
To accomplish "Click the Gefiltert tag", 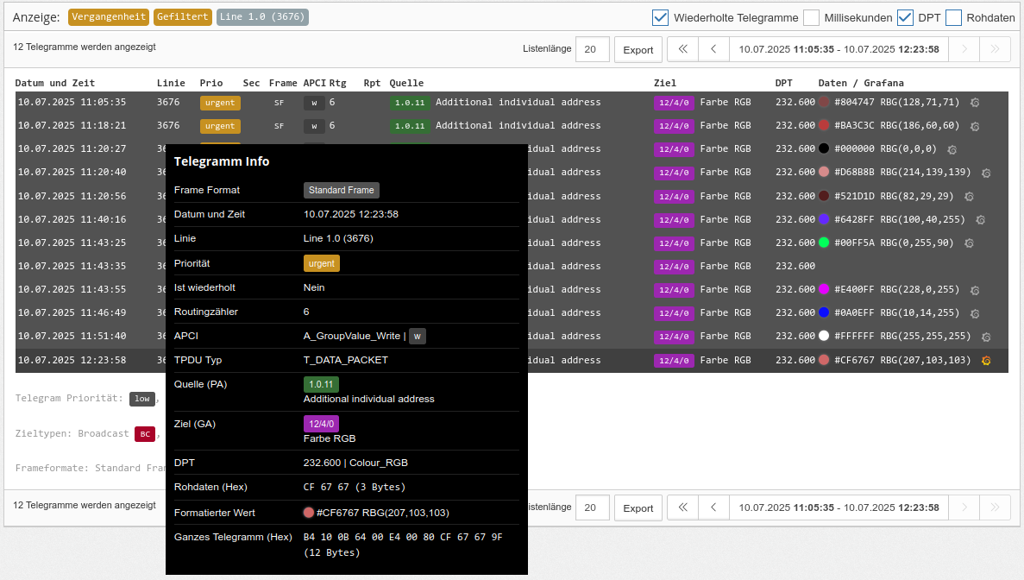I will (183, 17).
